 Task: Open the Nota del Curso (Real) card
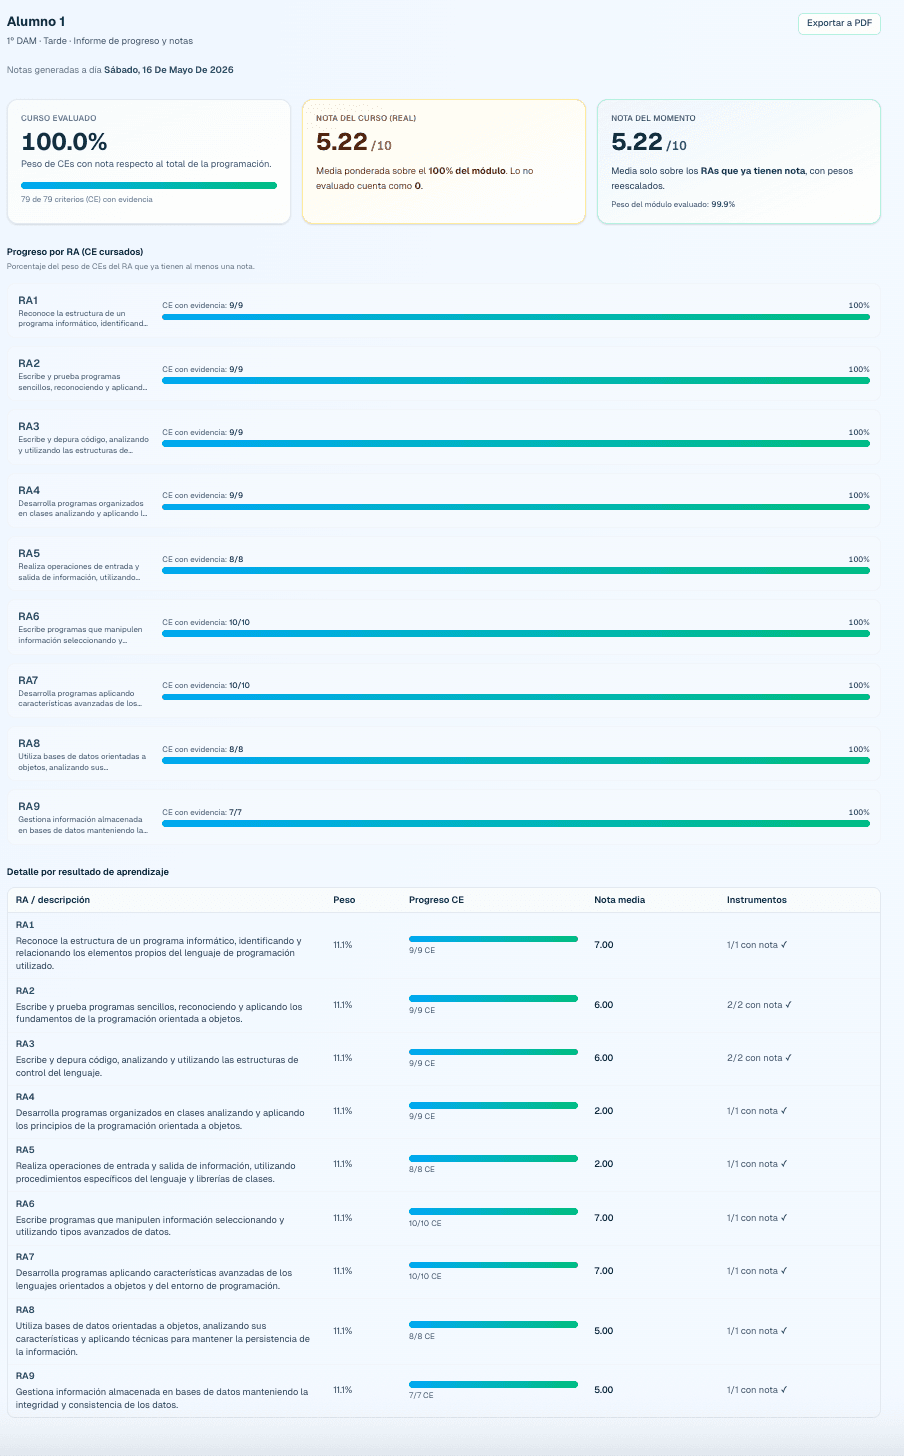click(x=444, y=161)
